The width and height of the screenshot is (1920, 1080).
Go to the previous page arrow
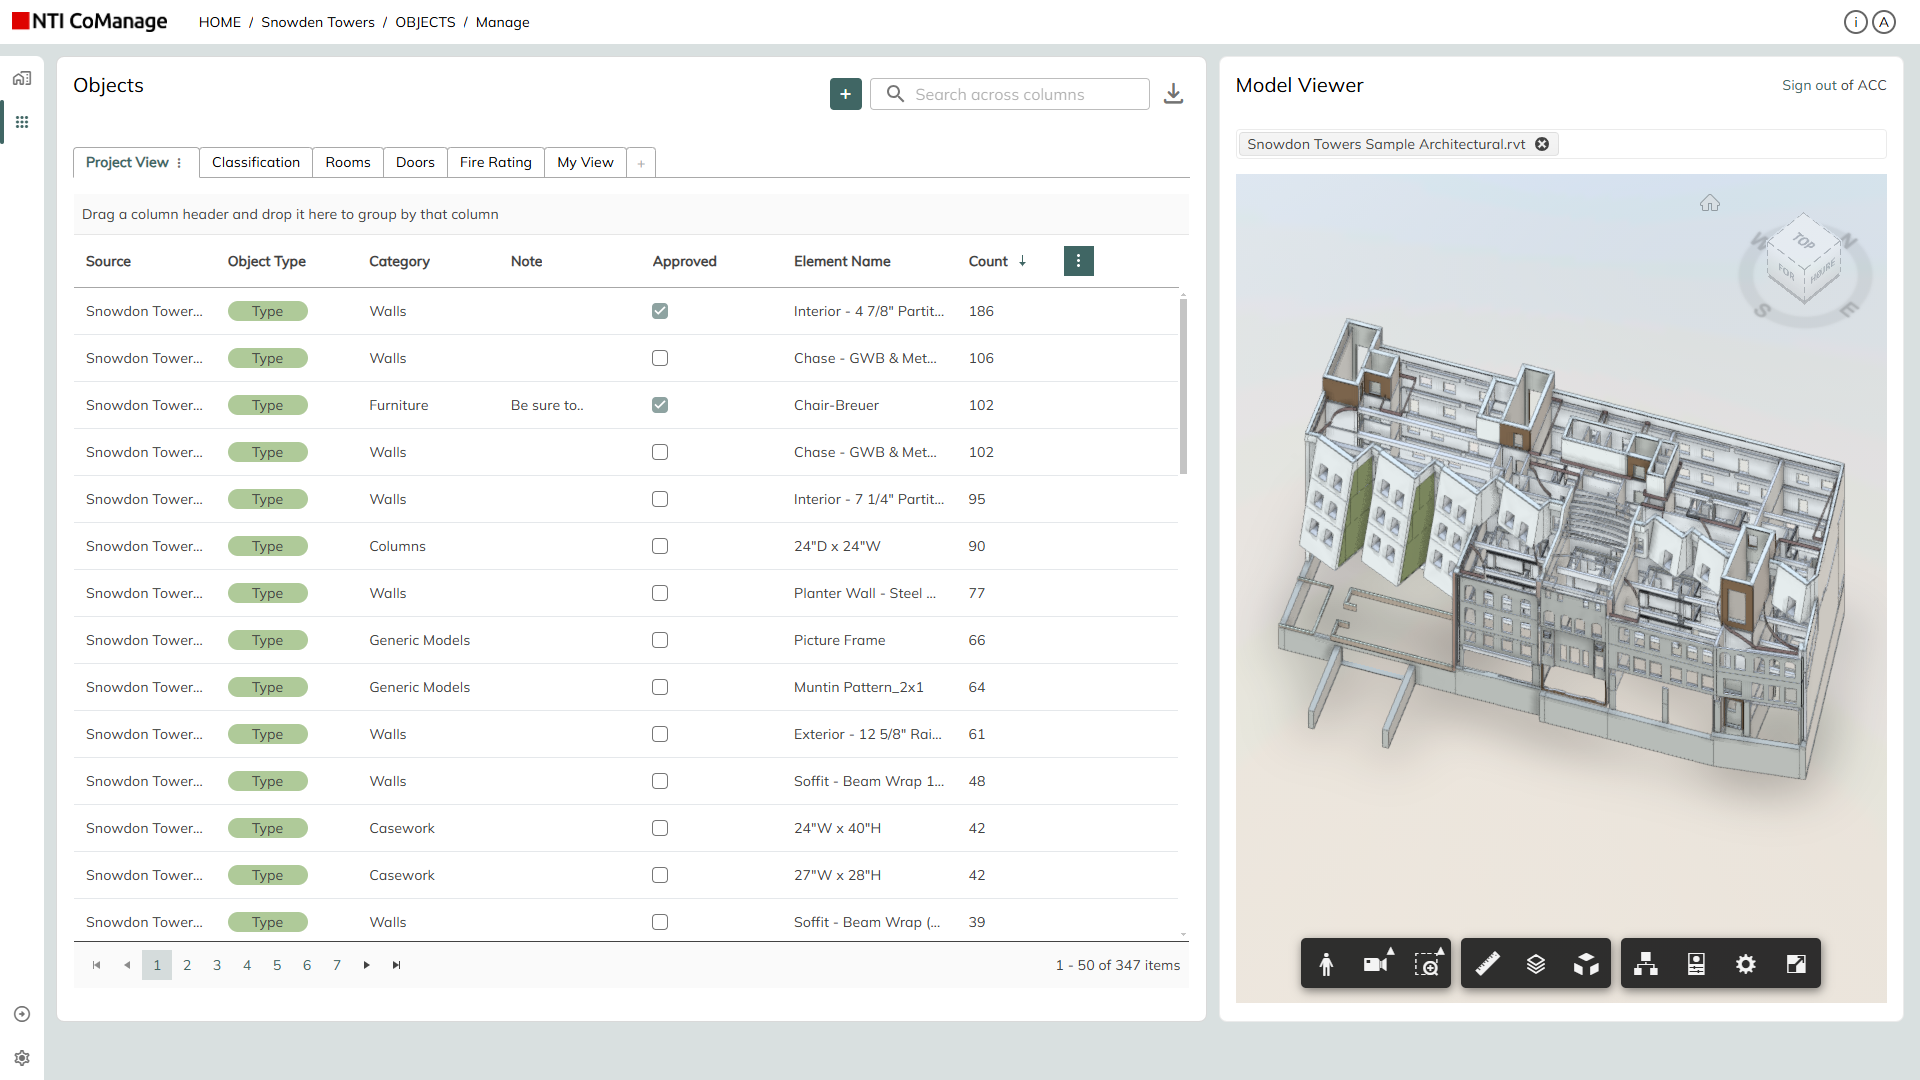[127, 965]
